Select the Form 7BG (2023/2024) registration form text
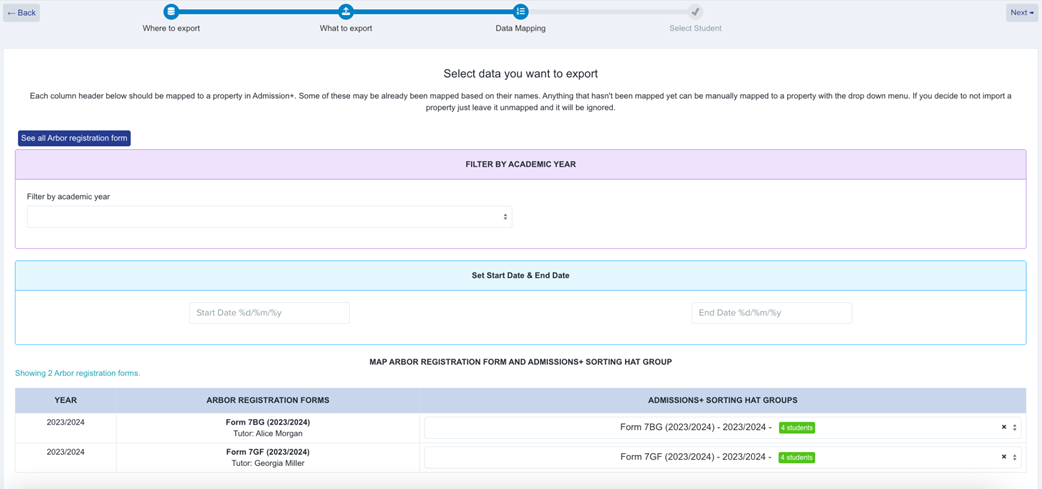The width and height of the screenshot is (1042, 489). point(268,423)
